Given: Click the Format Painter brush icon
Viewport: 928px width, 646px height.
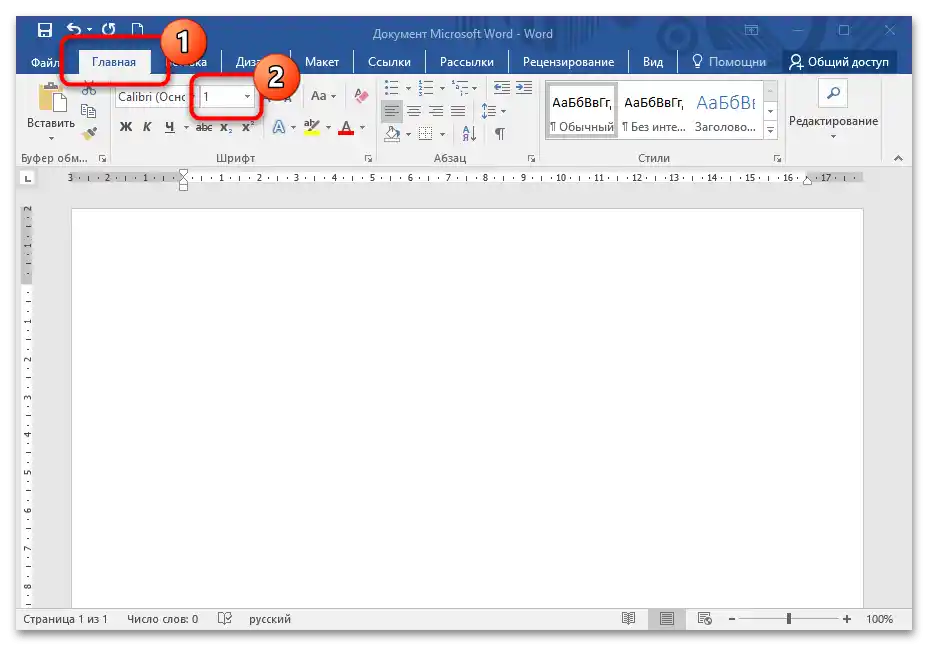Looking at the screenshot, I should [x=89, y=132].
